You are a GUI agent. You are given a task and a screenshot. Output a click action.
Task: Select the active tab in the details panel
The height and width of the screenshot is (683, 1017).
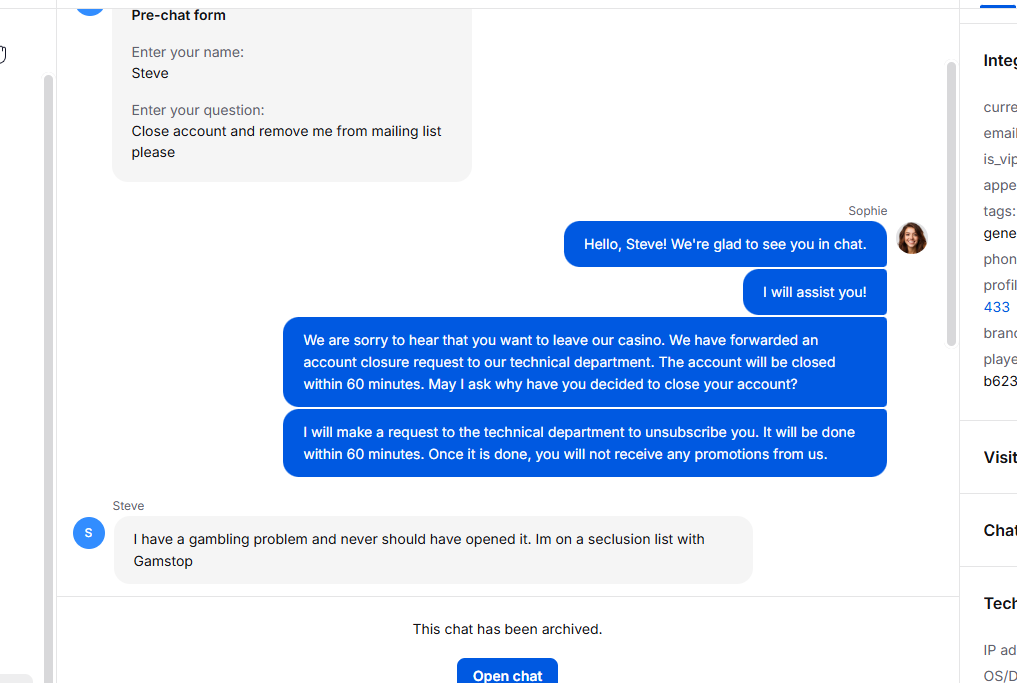(x=997, y=4)
